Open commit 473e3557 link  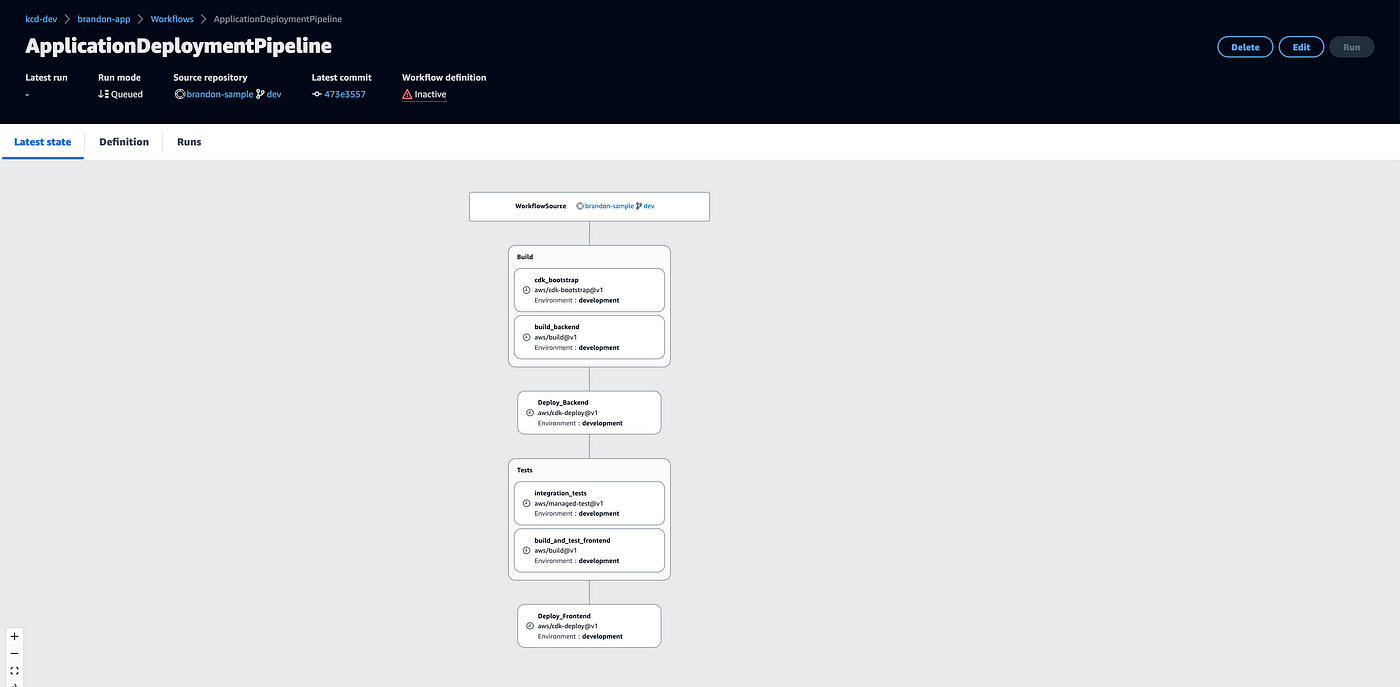click(x=345, y=94)
